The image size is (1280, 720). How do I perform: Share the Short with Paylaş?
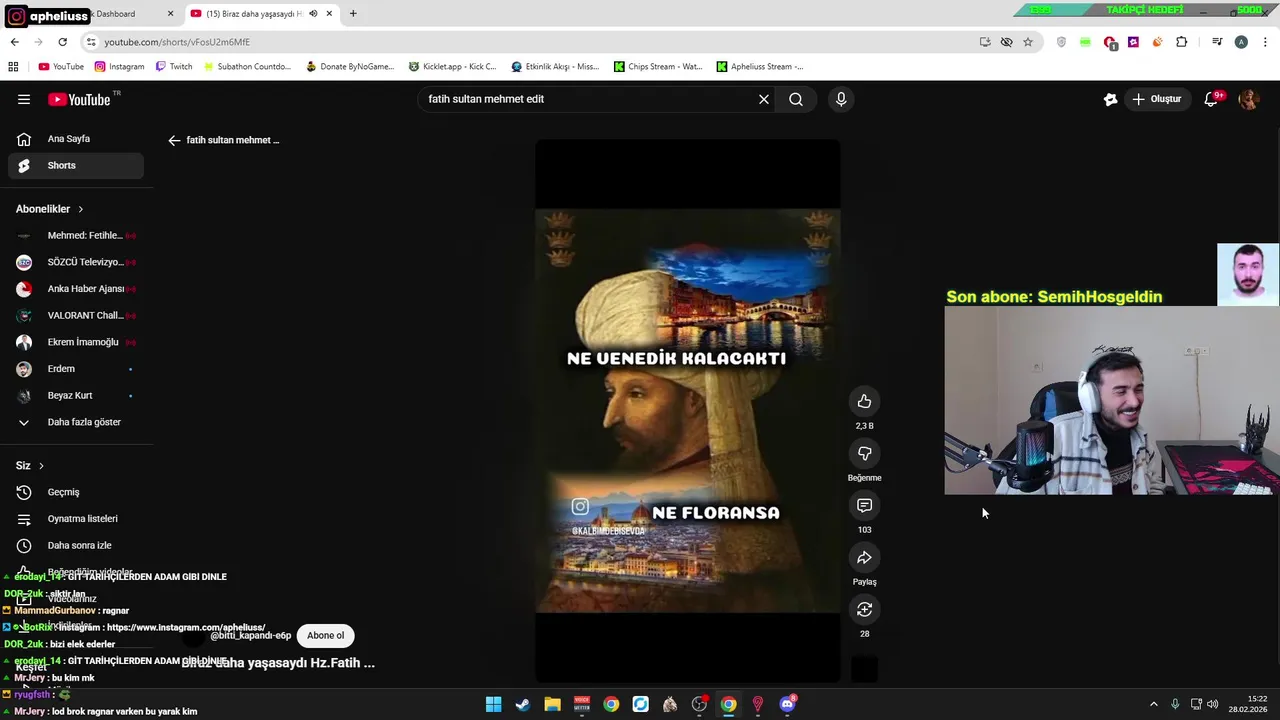864,558
